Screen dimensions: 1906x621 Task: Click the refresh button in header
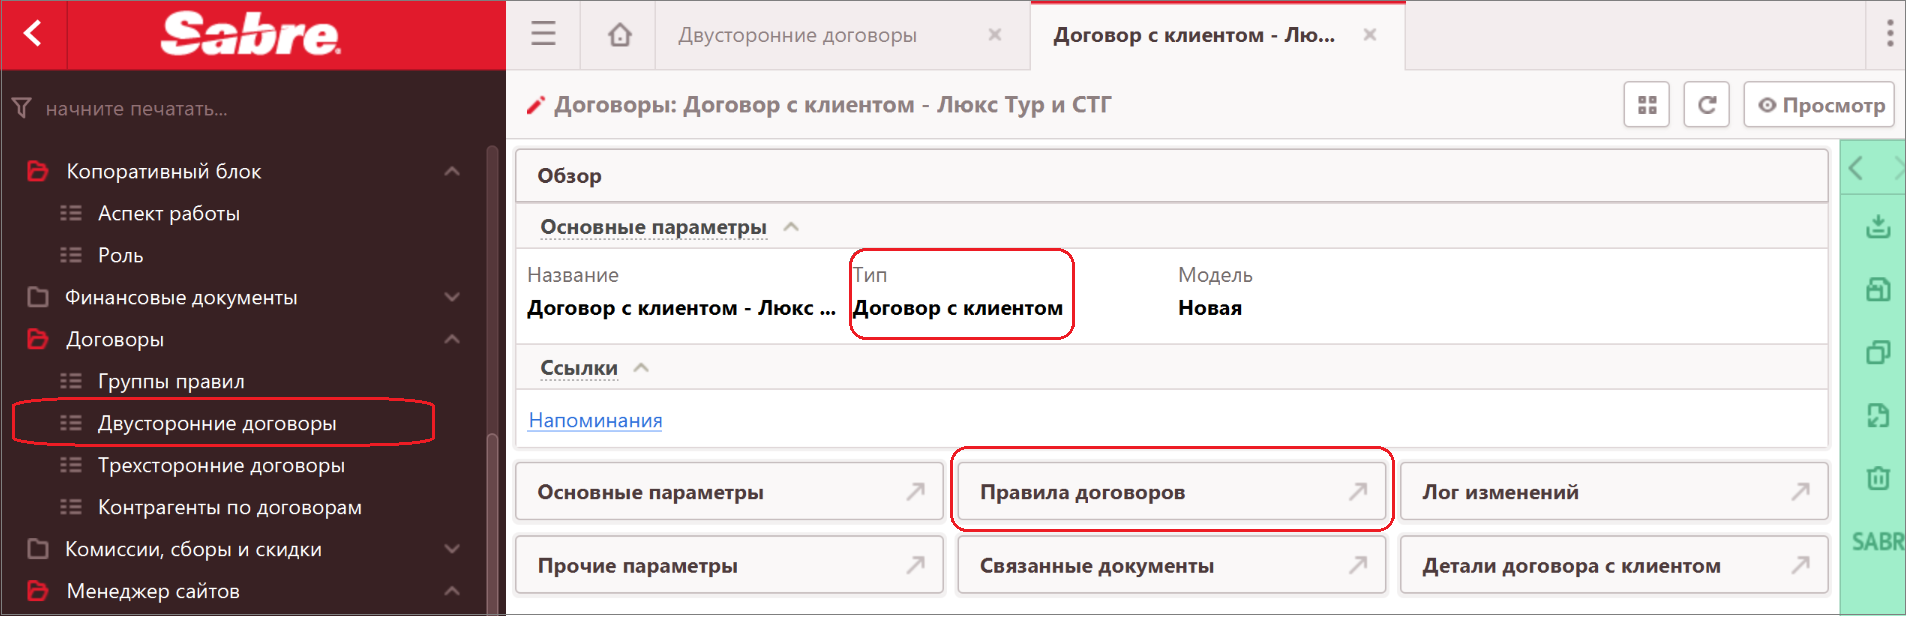(x=1707, y=105)
